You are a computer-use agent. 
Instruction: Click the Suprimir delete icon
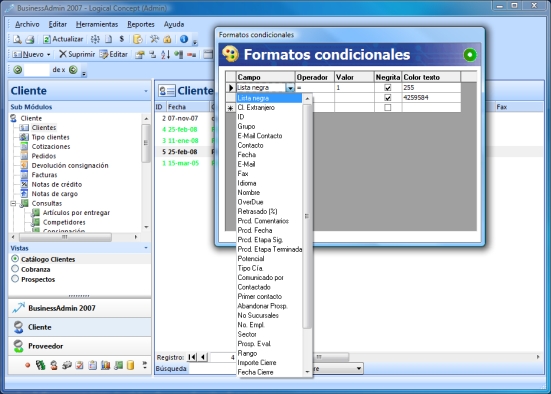coord(63,54)
